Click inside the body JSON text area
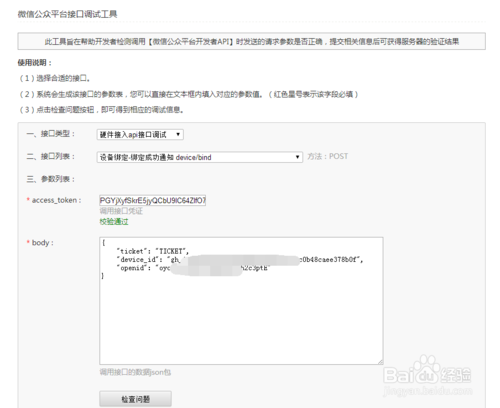Viewport: 500px width, 408px height. [241, 301]
